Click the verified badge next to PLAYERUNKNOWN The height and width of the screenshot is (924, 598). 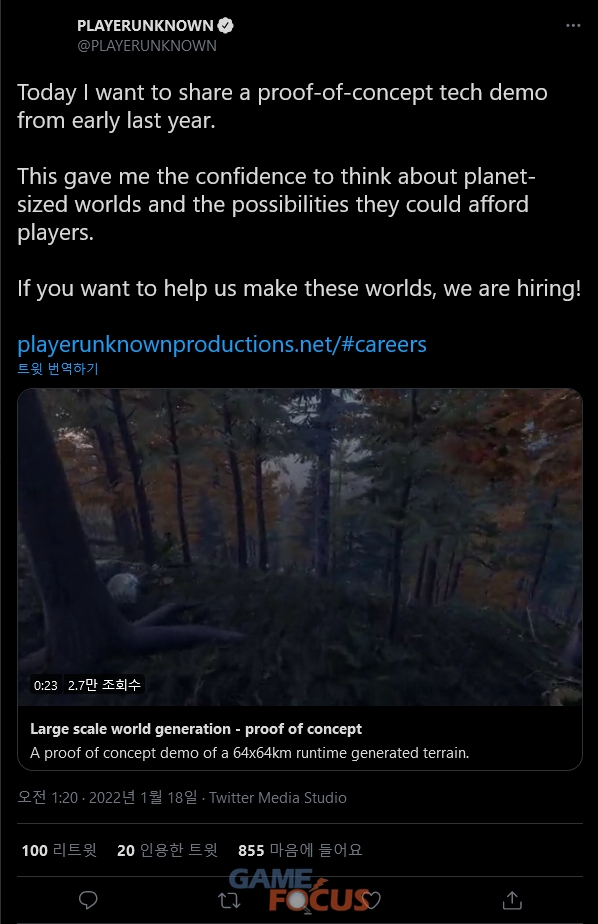point(226,25)
